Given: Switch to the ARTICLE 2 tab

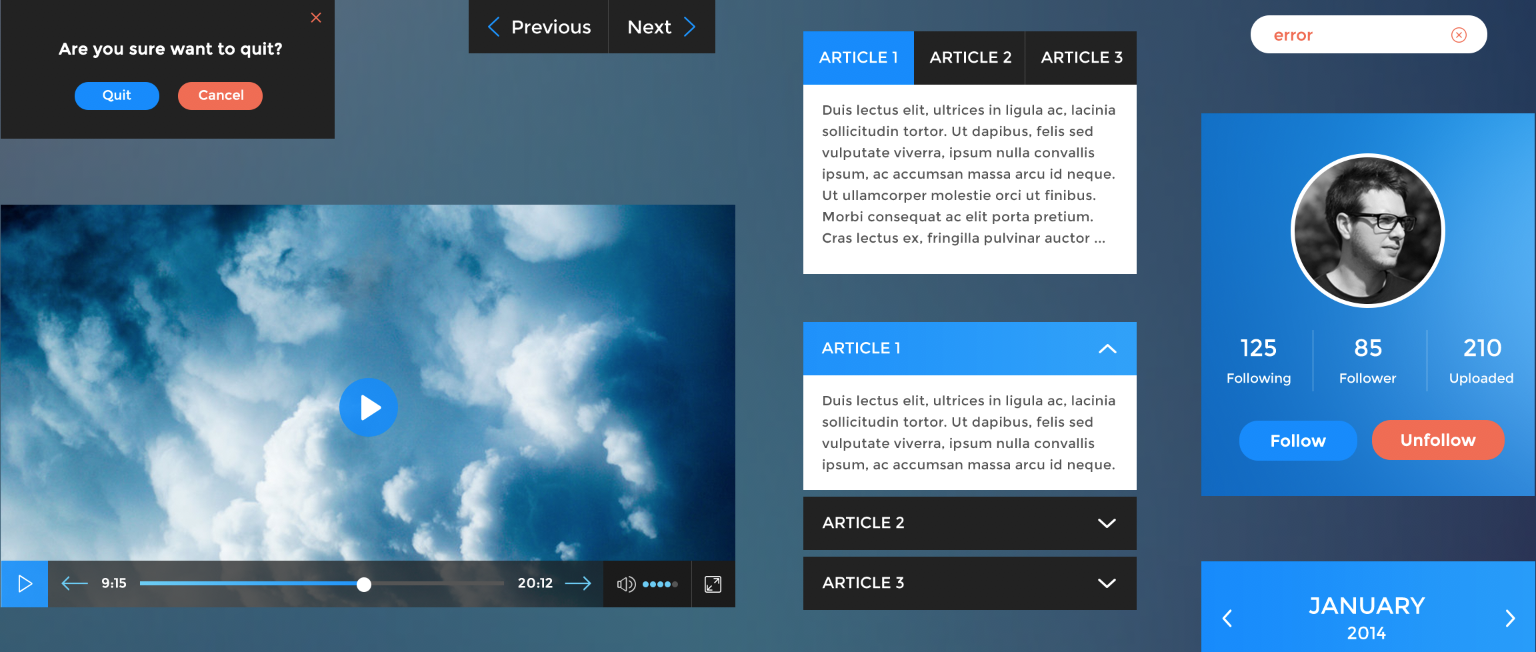Looking at the screenshot, I should [970, 58].
